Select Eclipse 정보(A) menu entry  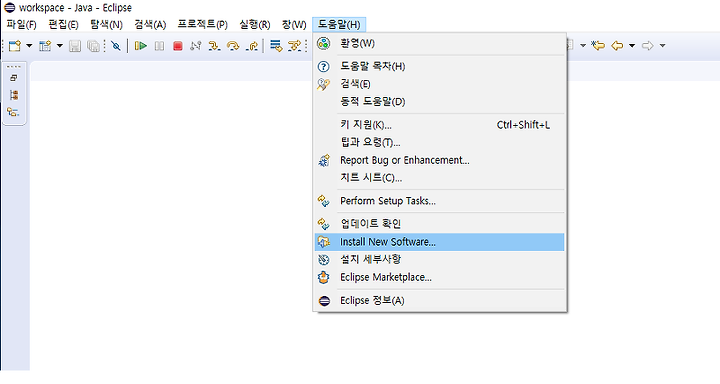(x=439, y=301)
